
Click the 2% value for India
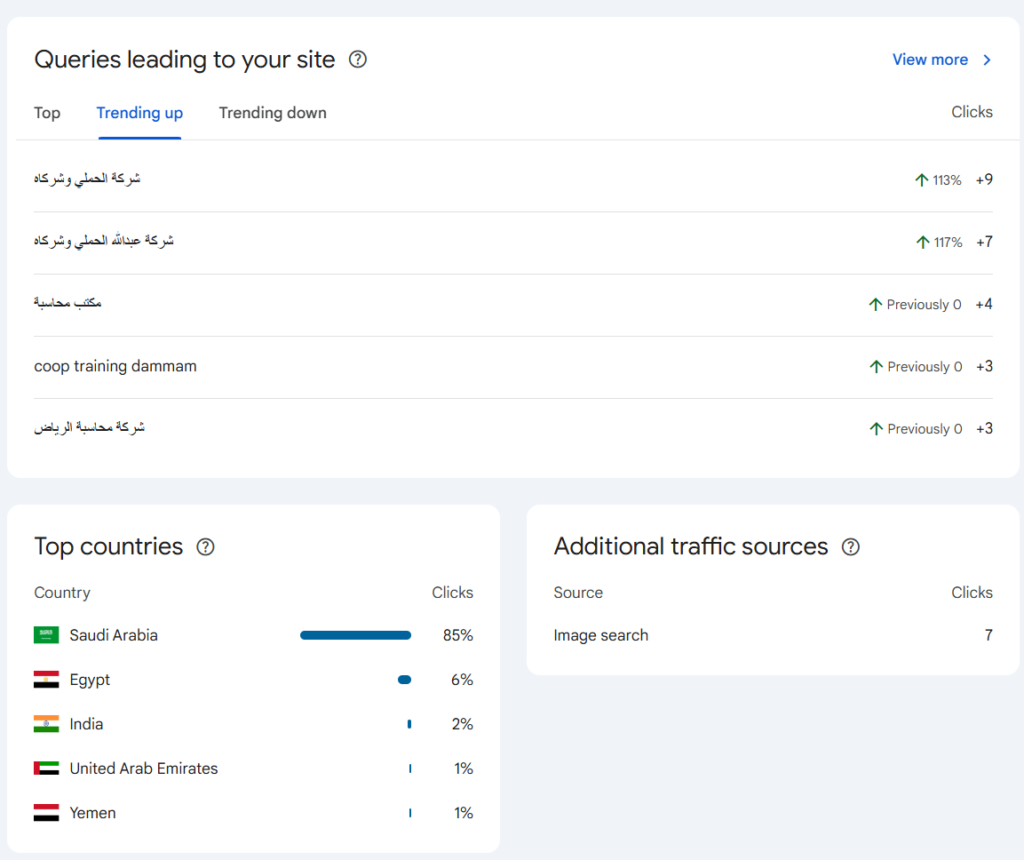click(x=462, y=724)
